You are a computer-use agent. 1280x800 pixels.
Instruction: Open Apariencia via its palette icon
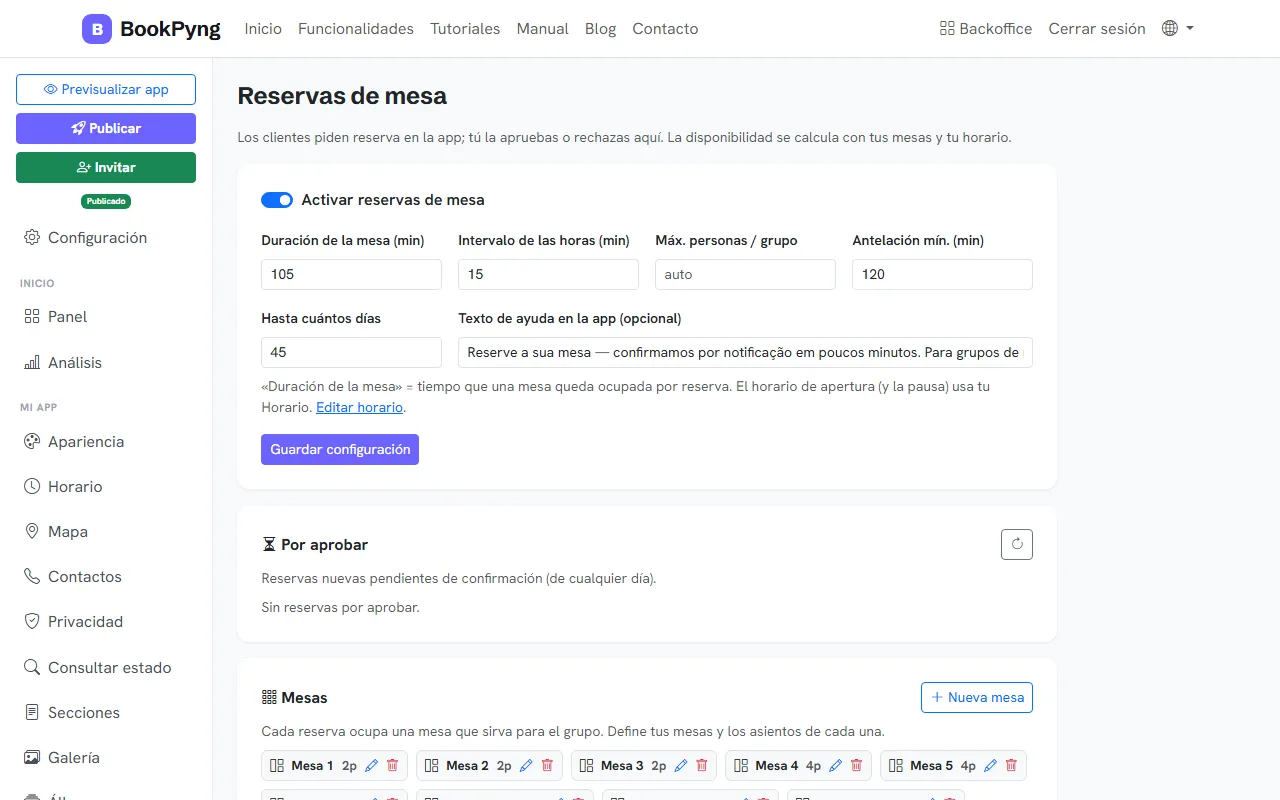click(x=32, y=441)
